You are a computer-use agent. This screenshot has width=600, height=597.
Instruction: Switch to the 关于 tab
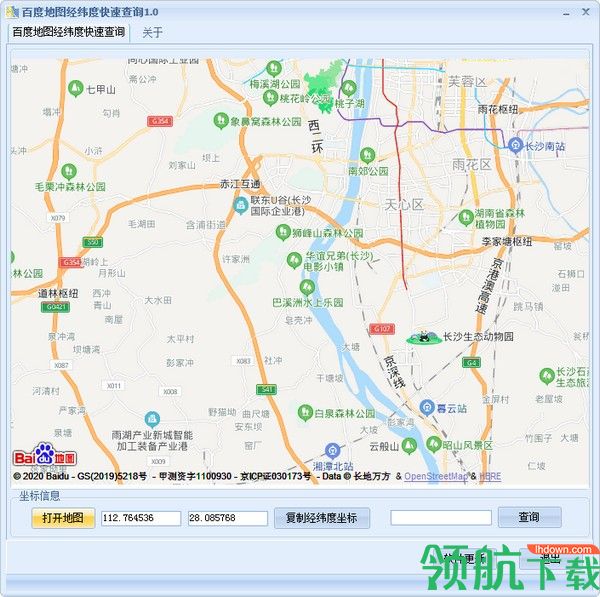[152, 33]
